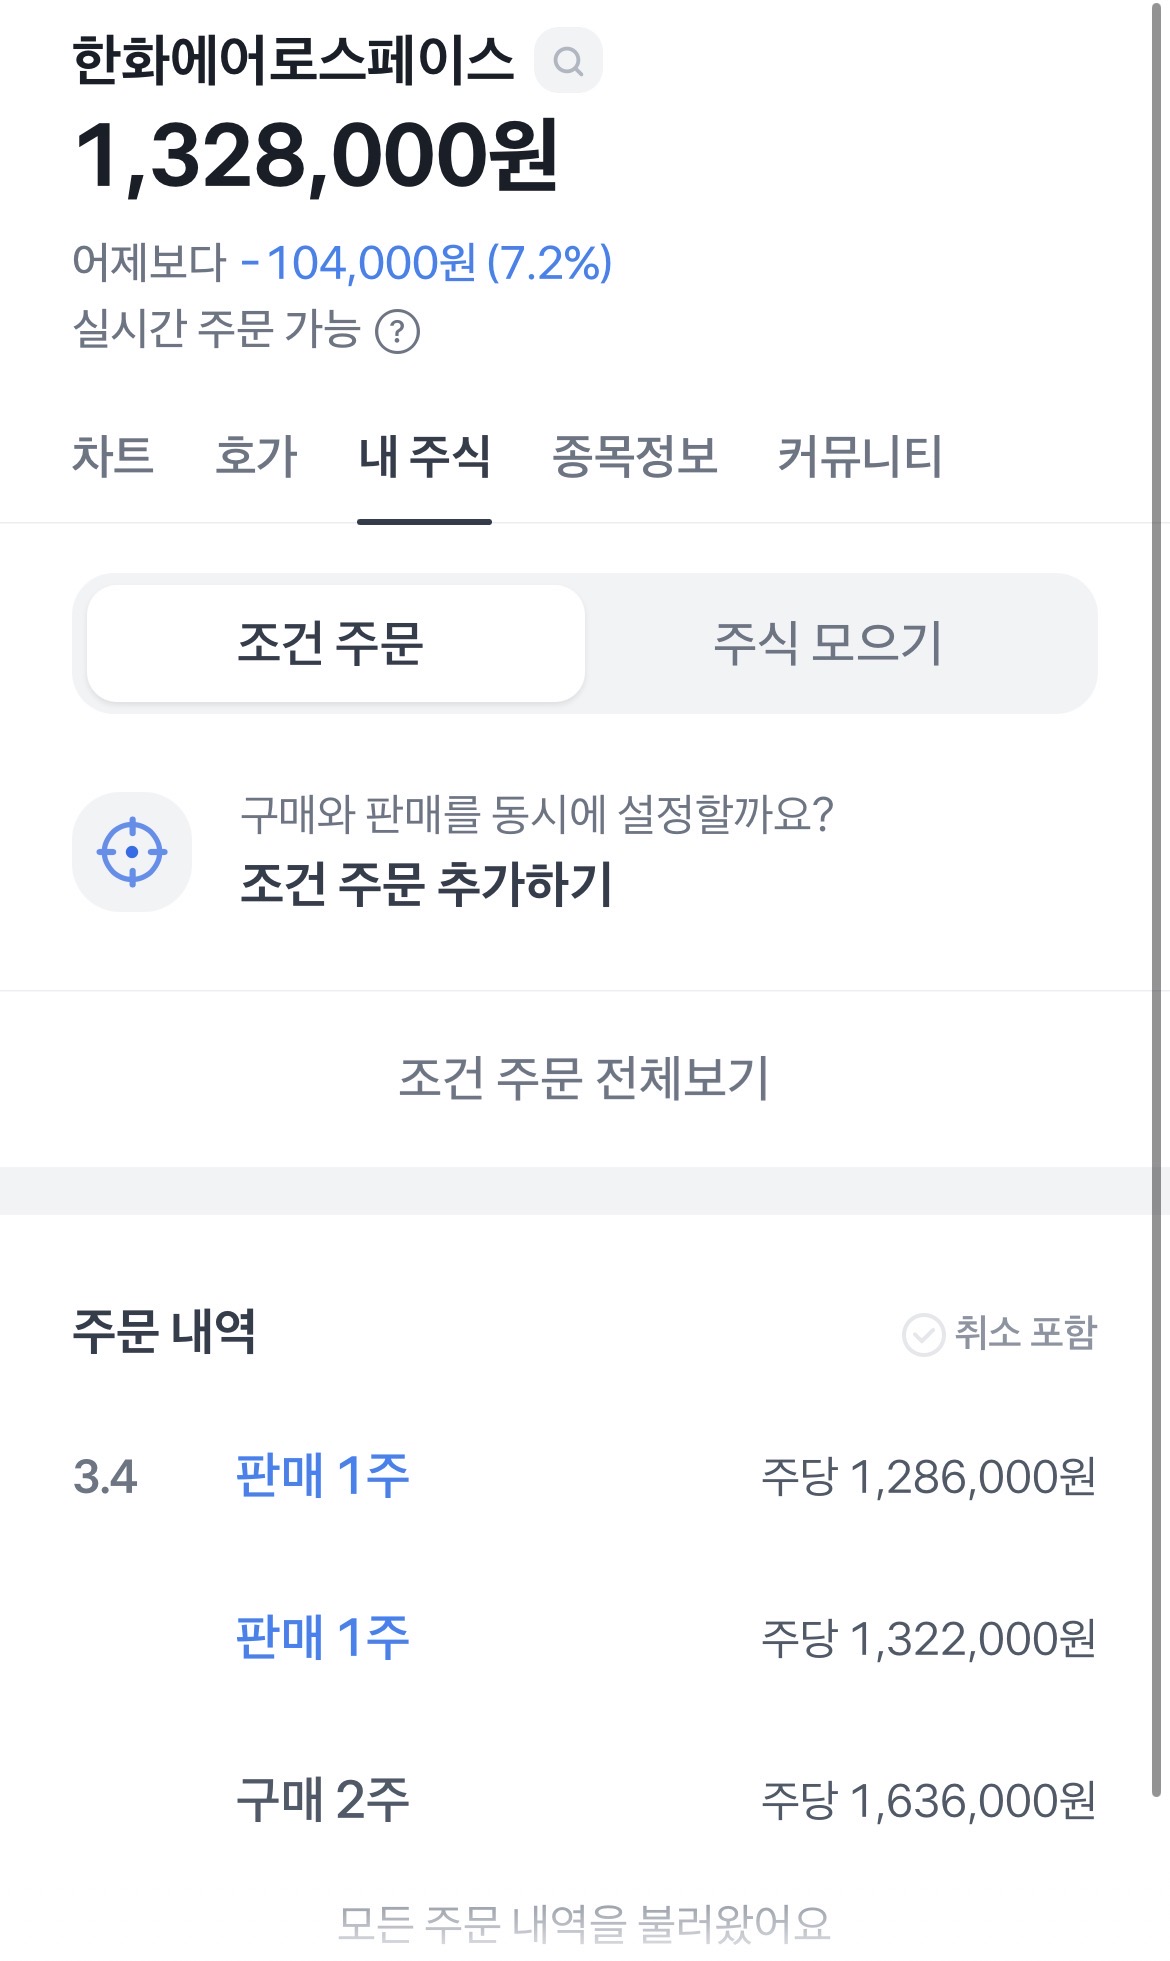This screenshot has width=1170, height=1961.
Task: Click the question mark help icon
Action: tap(397, 331)
